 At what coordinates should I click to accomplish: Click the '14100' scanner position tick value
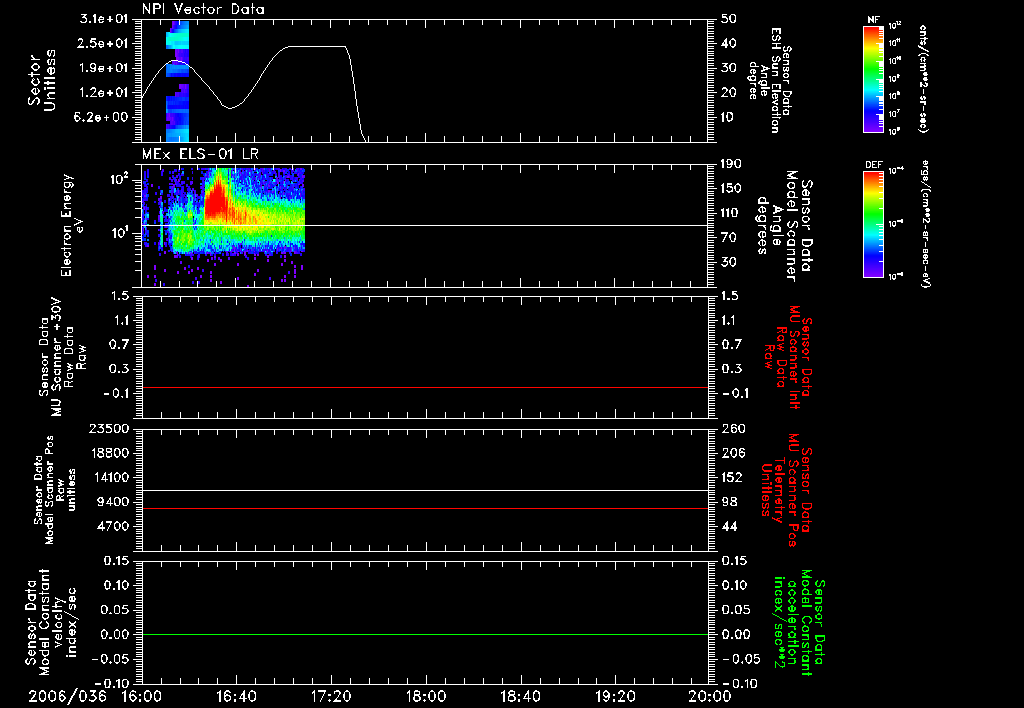[109, 477]
